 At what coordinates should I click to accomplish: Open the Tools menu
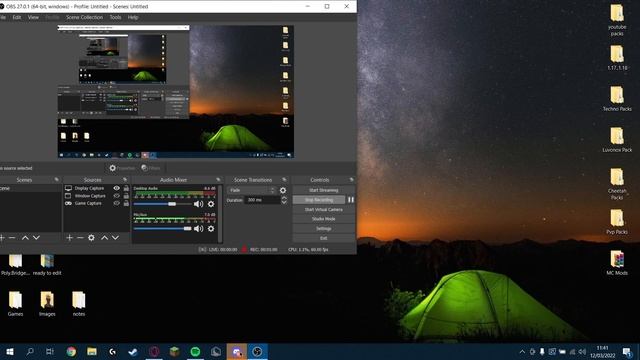point(115,17)
